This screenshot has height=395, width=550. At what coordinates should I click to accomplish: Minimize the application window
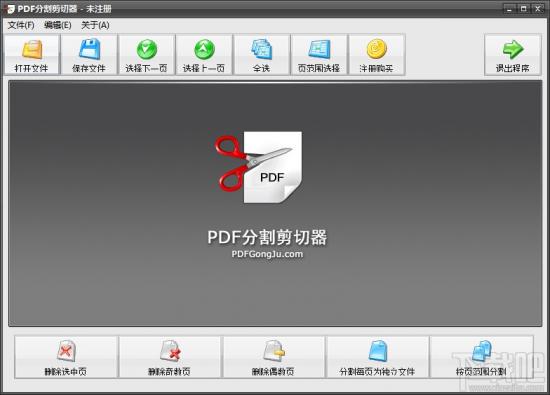pyautogui.click(x=510, y=8)
